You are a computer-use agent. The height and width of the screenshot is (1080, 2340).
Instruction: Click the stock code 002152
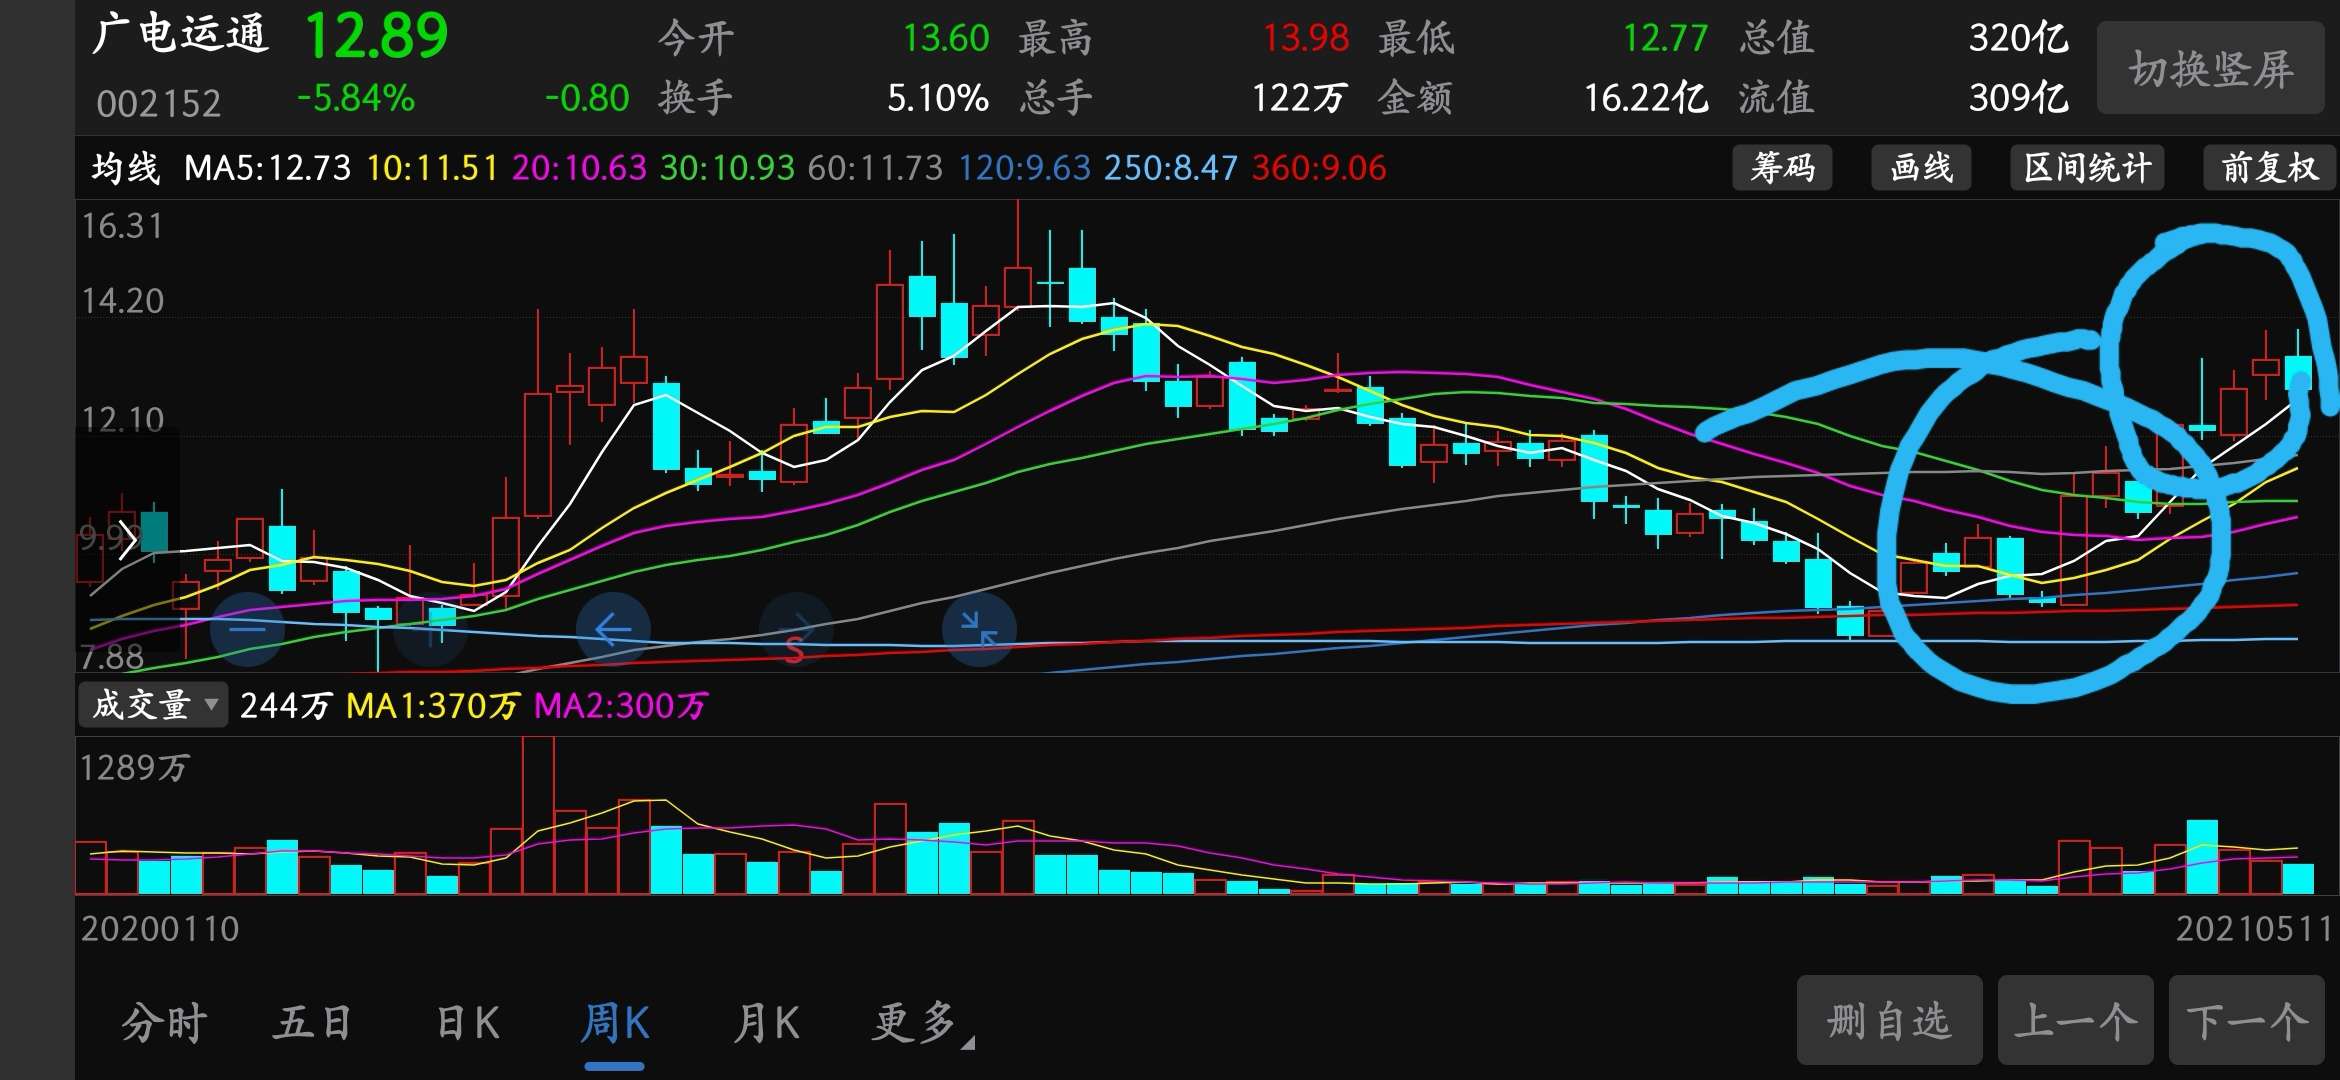coord(158,103)
